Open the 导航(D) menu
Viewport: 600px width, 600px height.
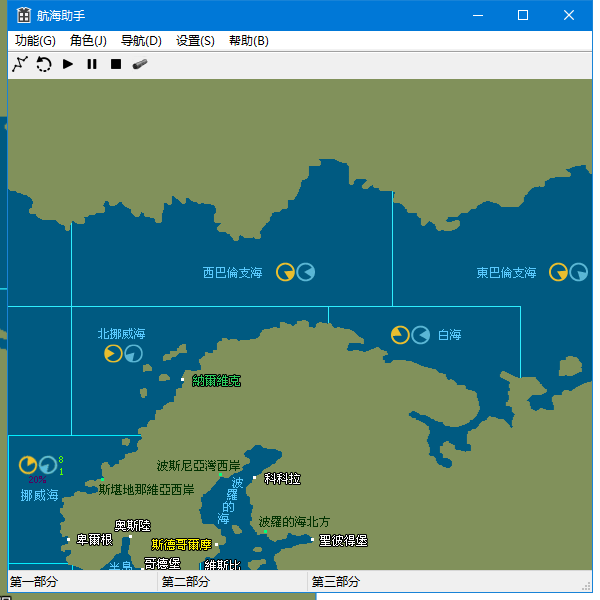pos(141,41)
